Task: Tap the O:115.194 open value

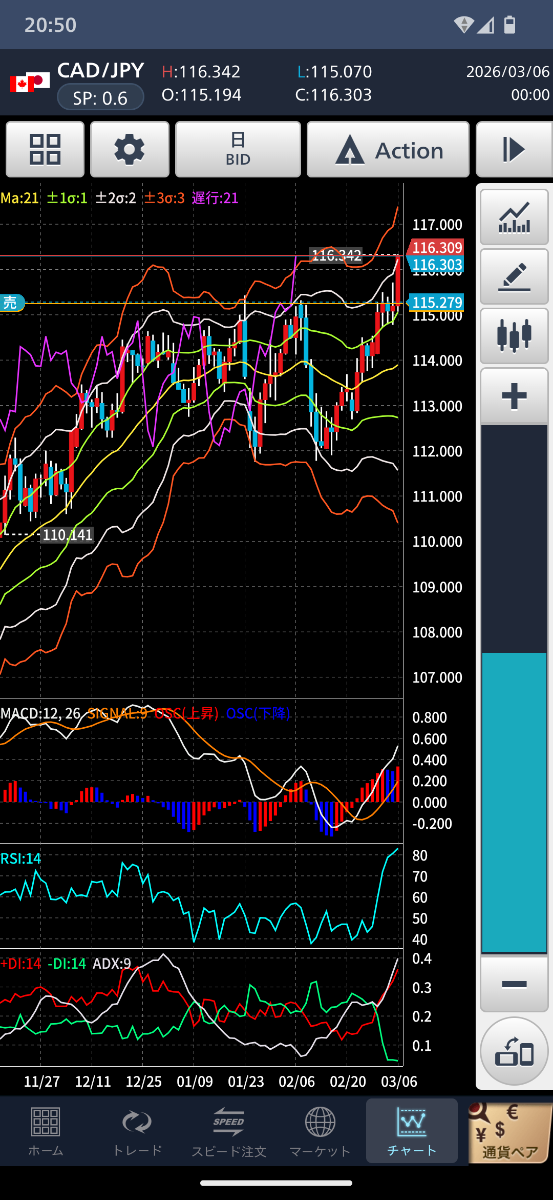Action: tap(201, 95)
